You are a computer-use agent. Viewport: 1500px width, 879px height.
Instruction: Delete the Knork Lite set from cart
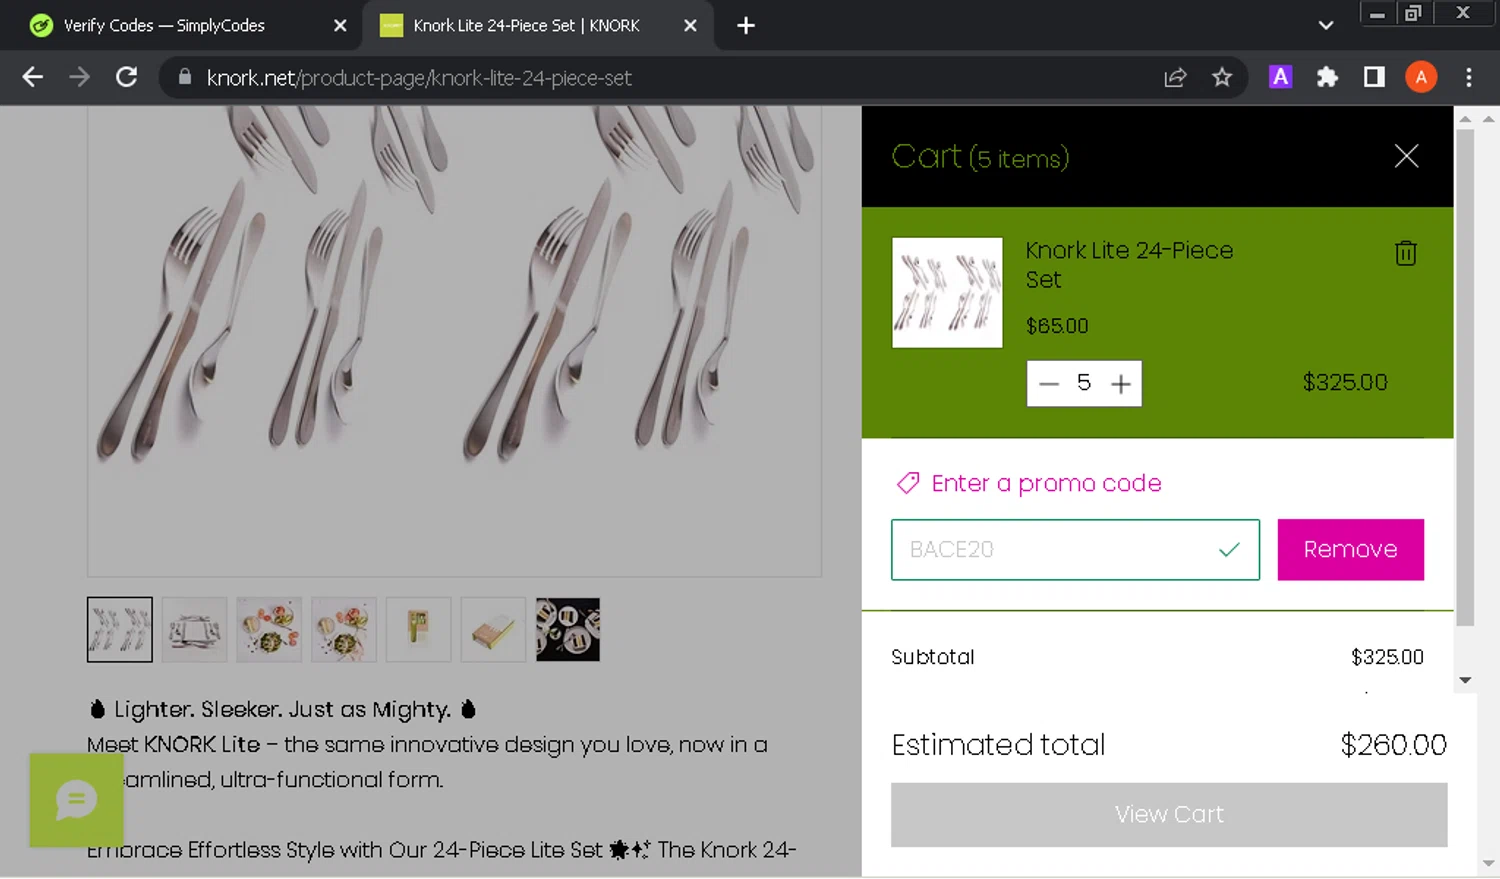[x=1406, y=253]
